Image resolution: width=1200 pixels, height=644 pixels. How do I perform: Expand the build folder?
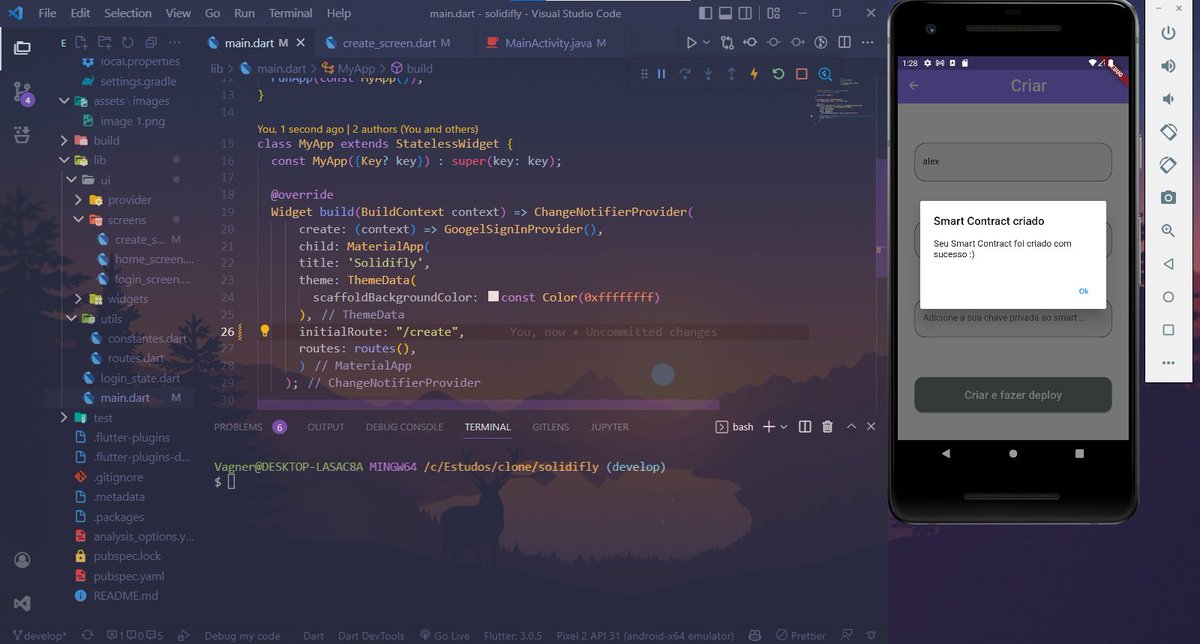pyautogui.click(x=64, y=141)
